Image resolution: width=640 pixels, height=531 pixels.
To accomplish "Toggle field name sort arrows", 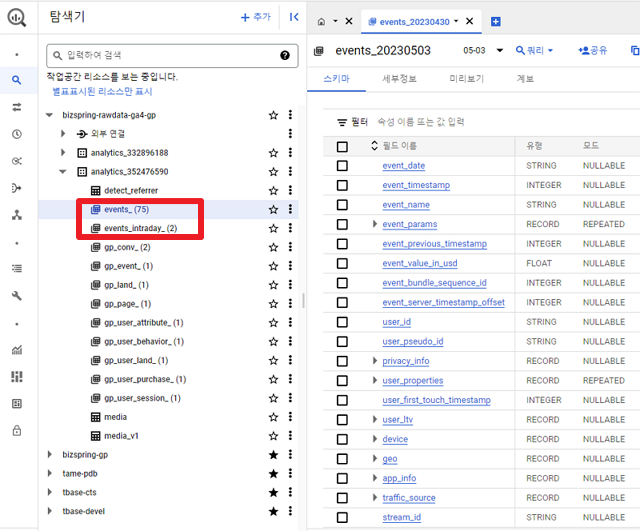I will pos(374,146).
